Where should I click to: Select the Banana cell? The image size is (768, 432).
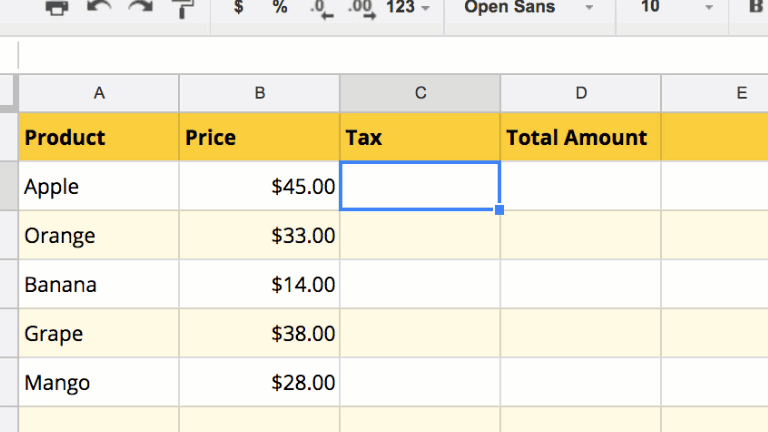[x=99, y=284]
